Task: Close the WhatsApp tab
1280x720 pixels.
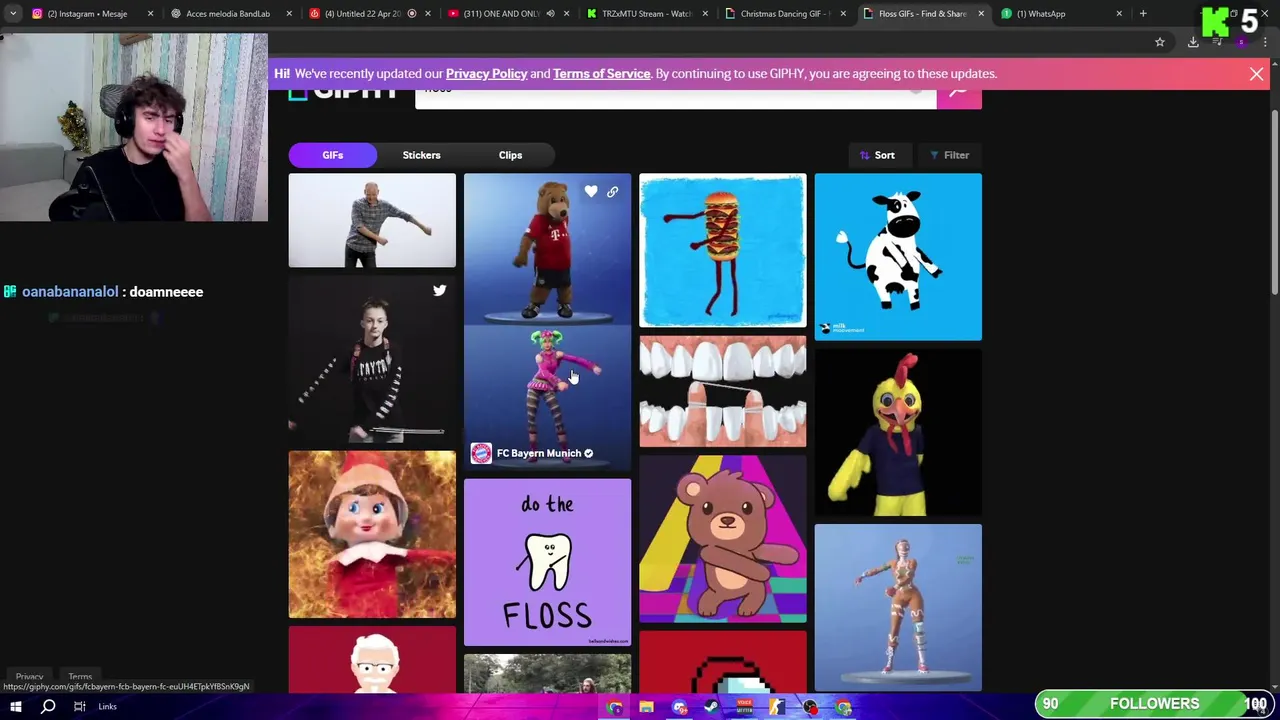Action: coord(1119,14)
